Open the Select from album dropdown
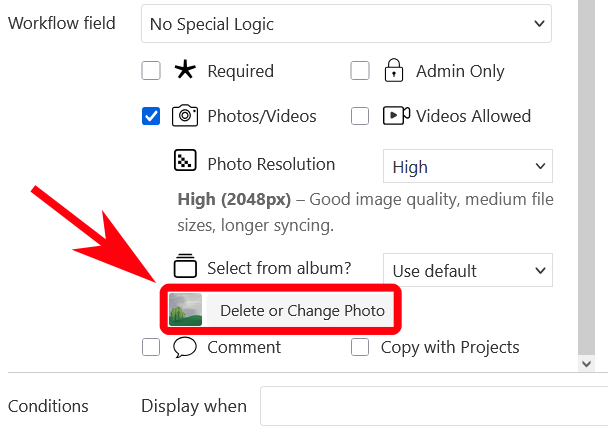This screenshot has height=438, width=608. [x=467, y=270]
